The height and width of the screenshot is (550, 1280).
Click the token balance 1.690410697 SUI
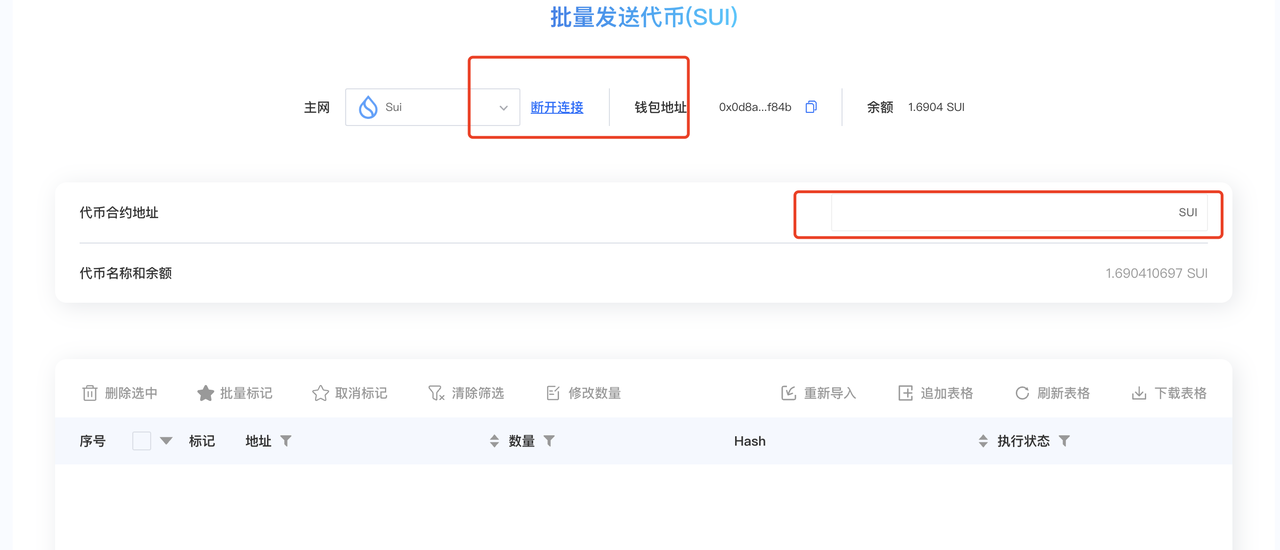click(1156, 273)
